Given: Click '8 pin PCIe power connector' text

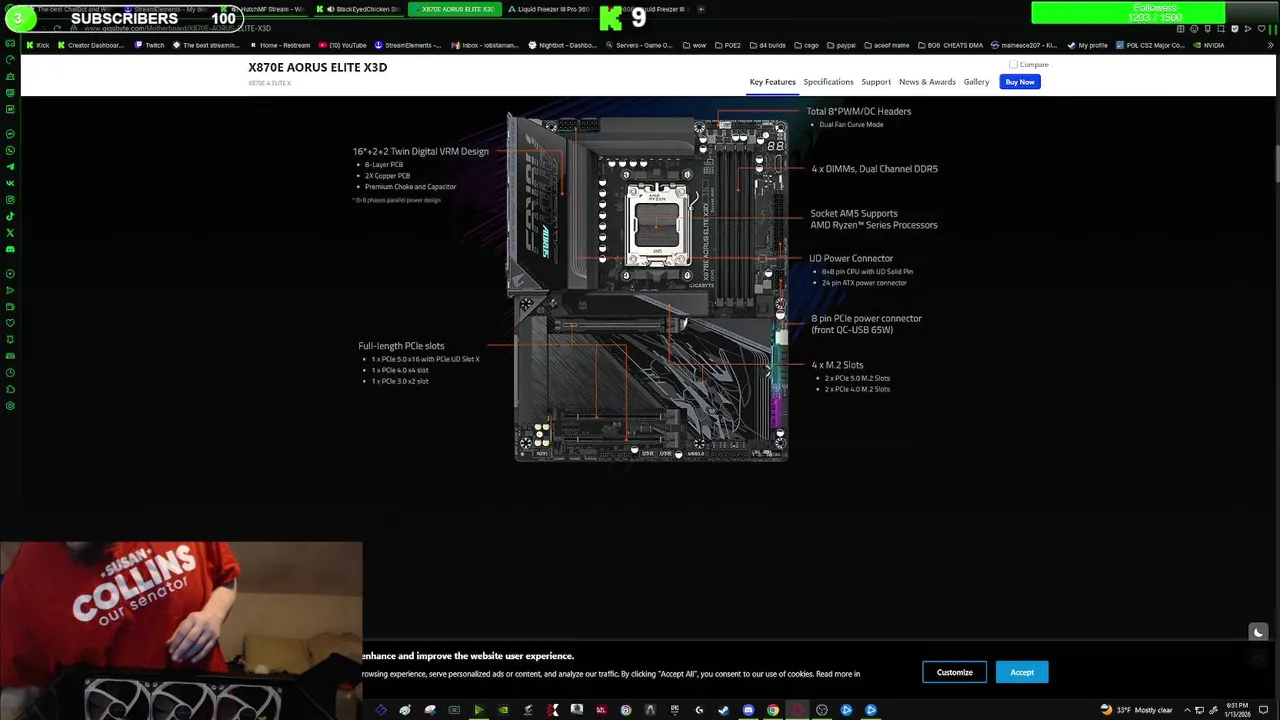Looking at the screenshot, I should [866, 318].
